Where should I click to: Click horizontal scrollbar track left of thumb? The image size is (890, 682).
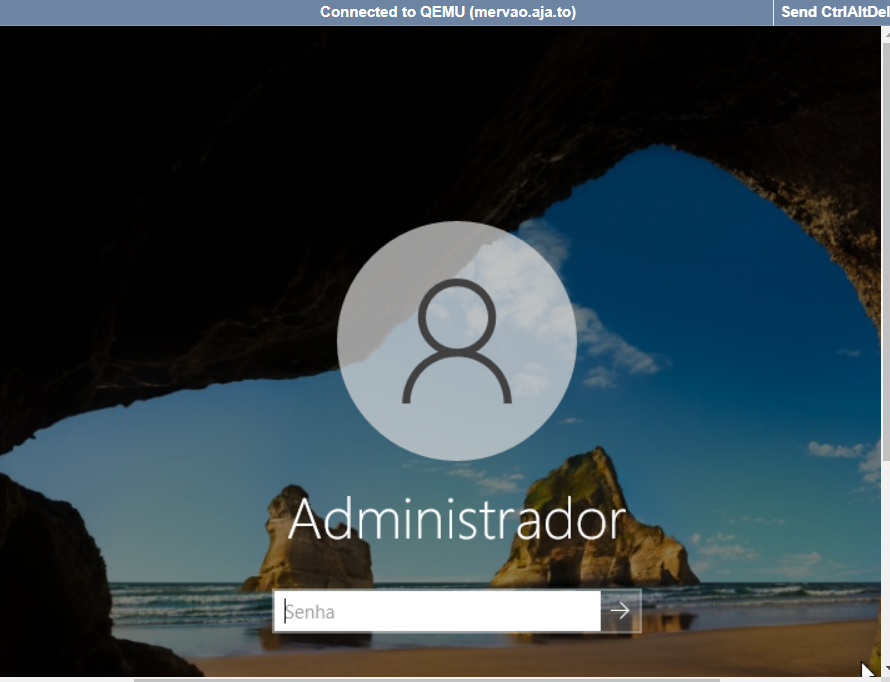click(x=65, y=679)
